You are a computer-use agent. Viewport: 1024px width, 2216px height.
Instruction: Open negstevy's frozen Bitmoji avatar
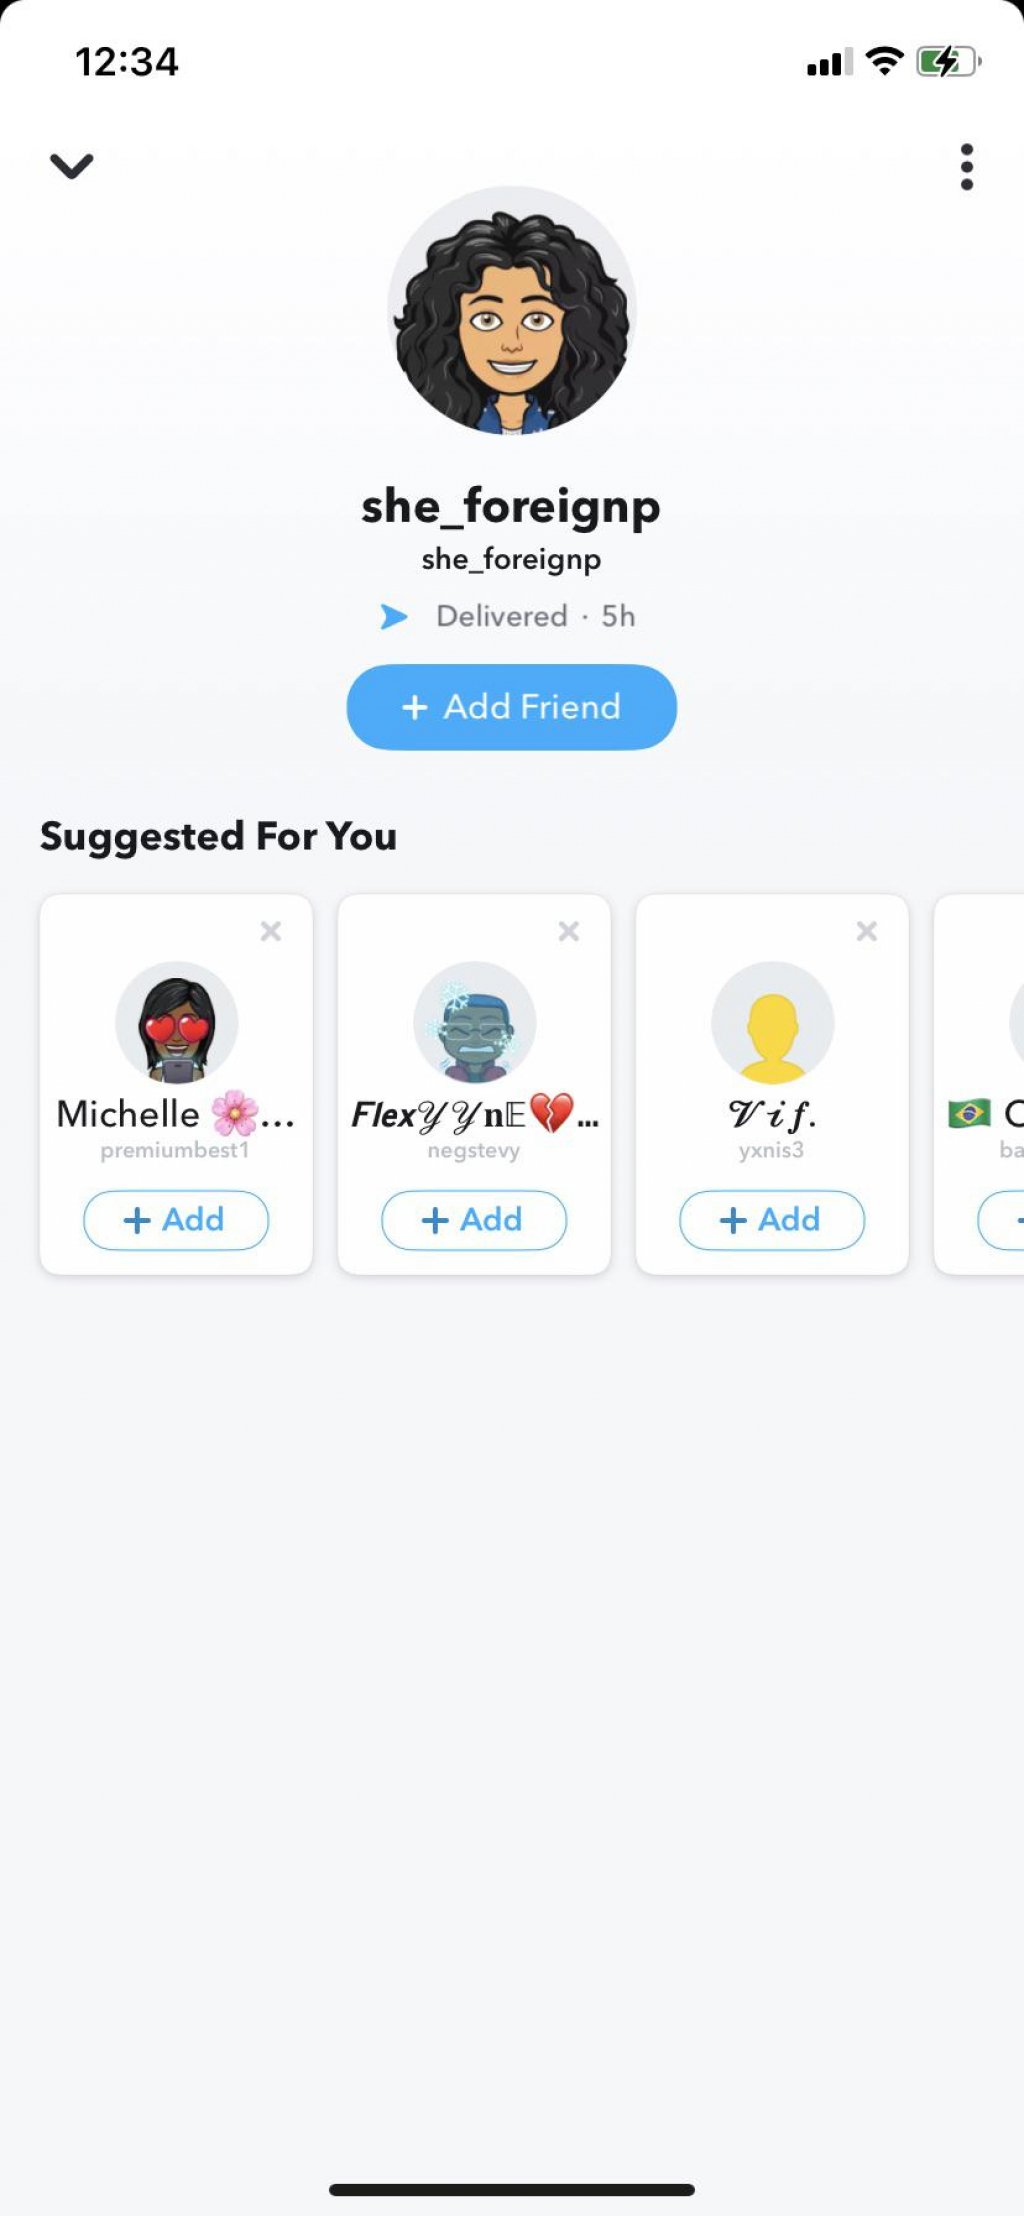[474, 1023]
